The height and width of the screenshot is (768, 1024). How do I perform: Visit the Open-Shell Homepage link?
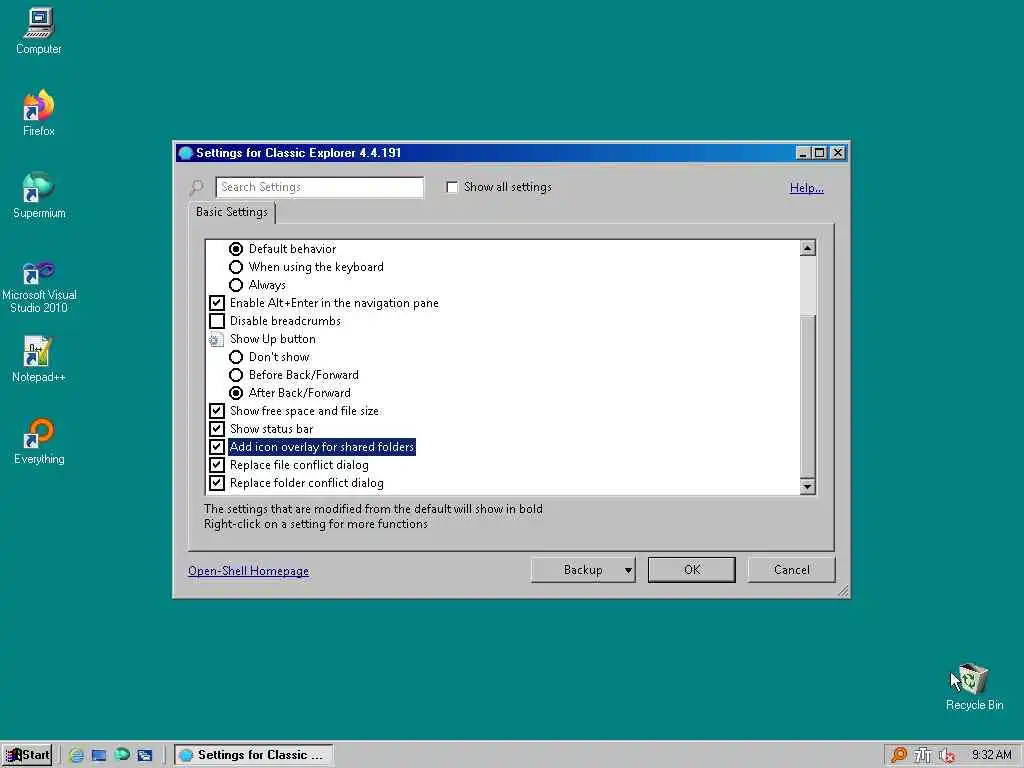point(248,571)
